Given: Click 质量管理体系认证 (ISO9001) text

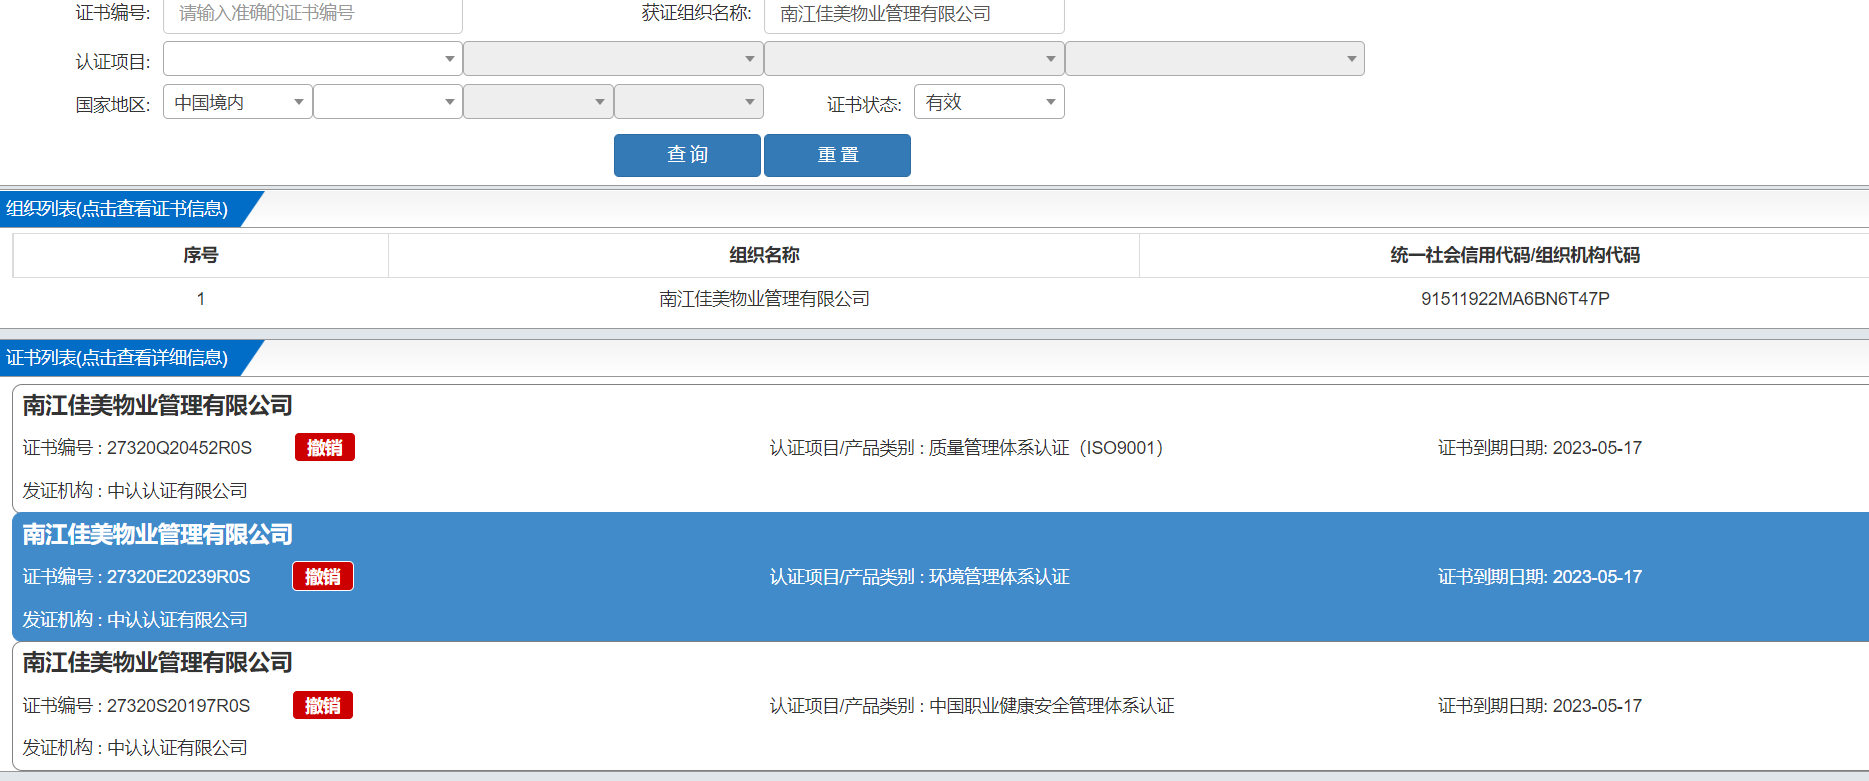Looking at the screenshot, I should point(1046,448).
